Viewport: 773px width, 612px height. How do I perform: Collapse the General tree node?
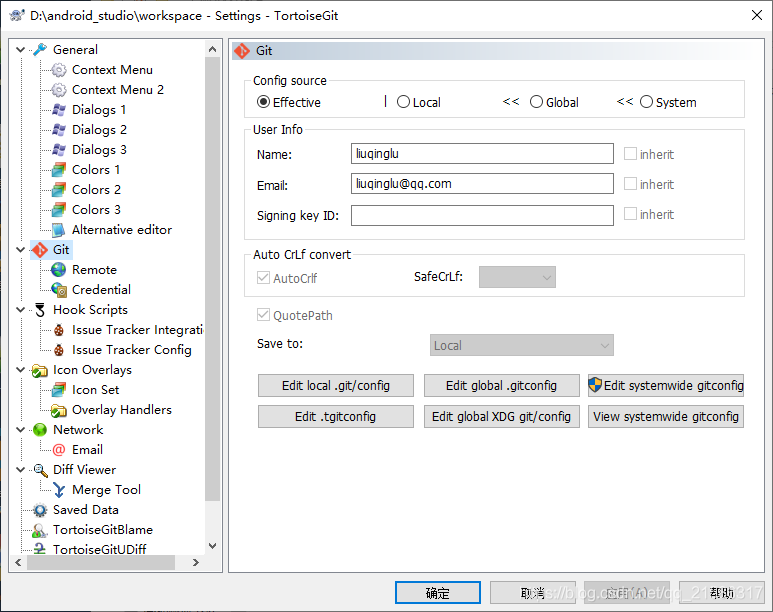tap(21, 49)
